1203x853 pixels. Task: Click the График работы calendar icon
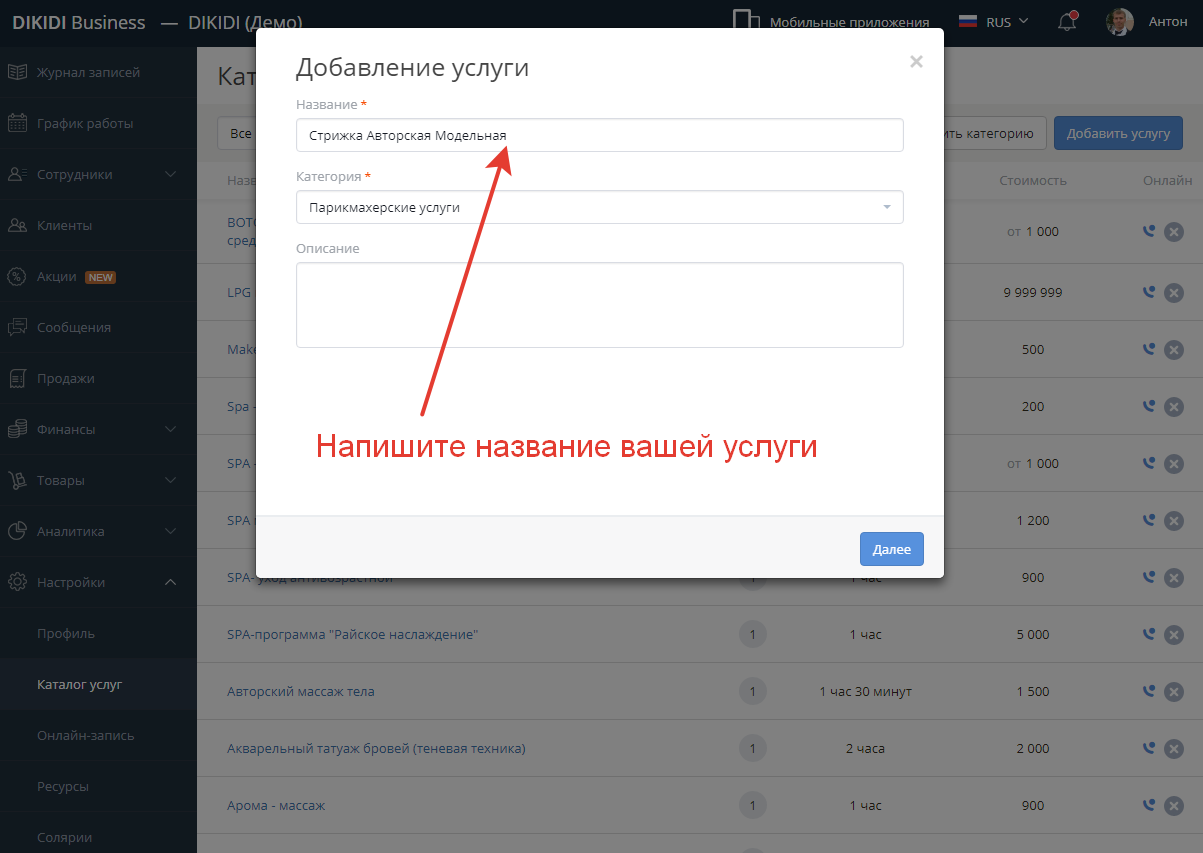(x=17, y=123)
